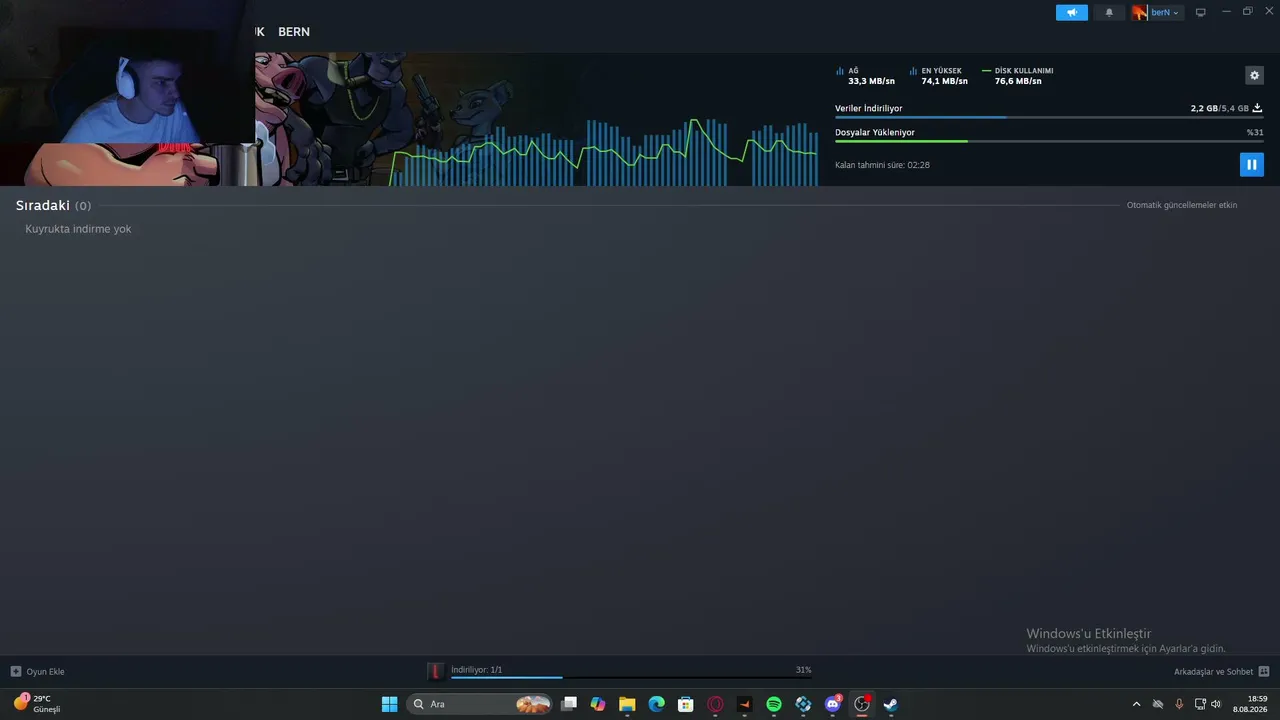This screenshot has height=720, width=1280.
Task: Click the friends chat grid icon
Action: [x=1264, y=671]
